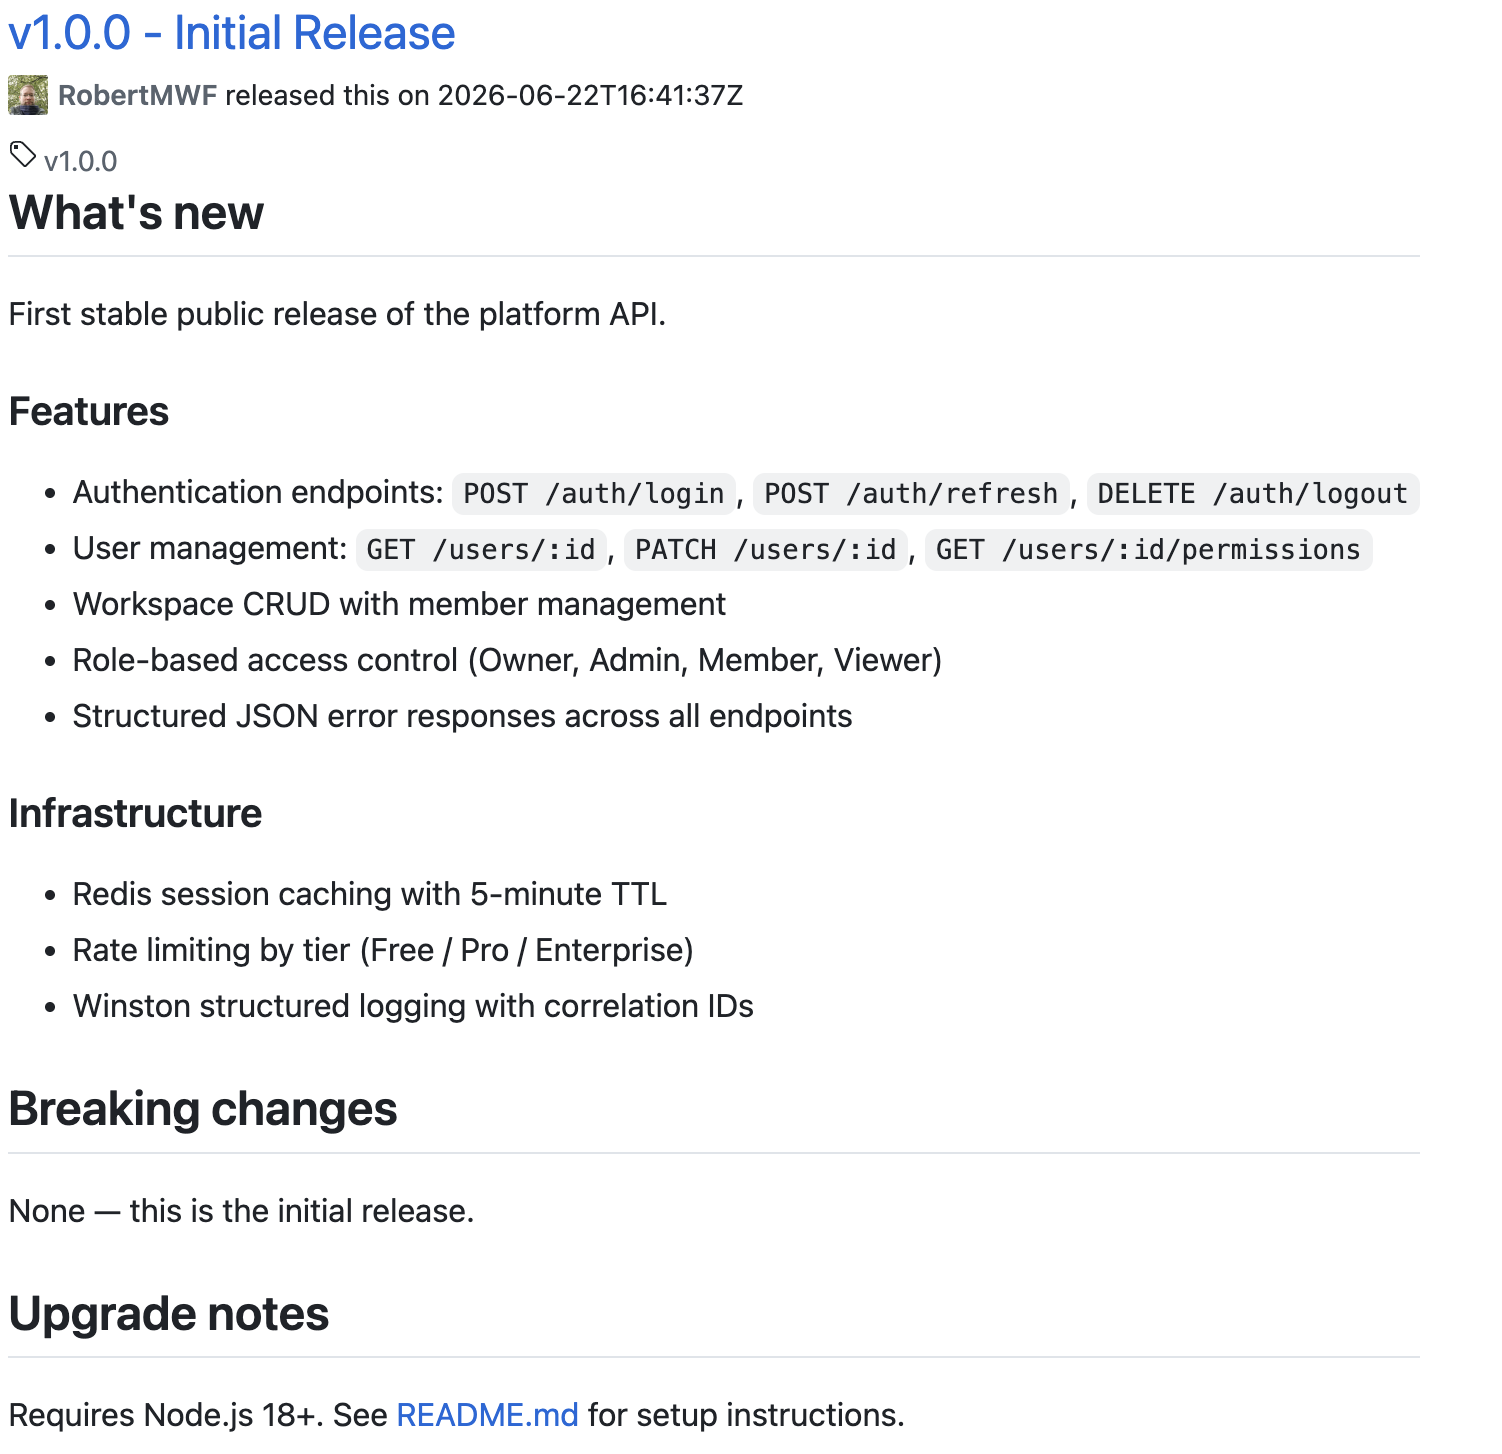Click the POST /auth/refresh code snippet

coord(911,494)
